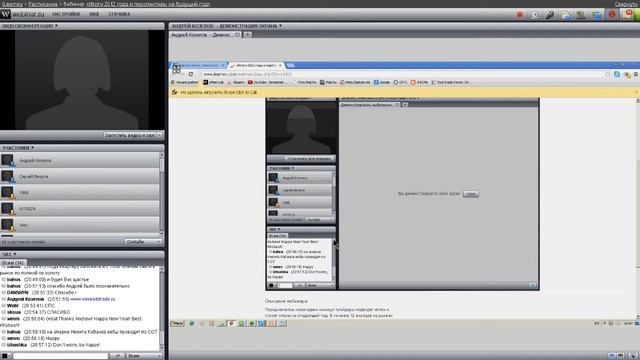
Task: Open the СПРАВКА menu
Action: [119, 14]
